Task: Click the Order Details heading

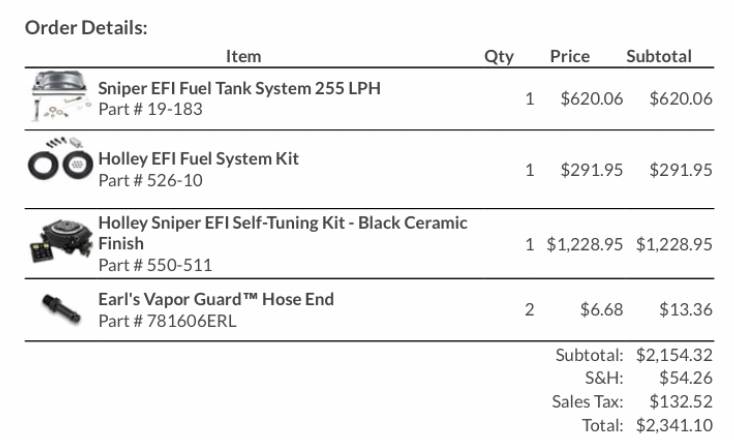Action: 86,28
